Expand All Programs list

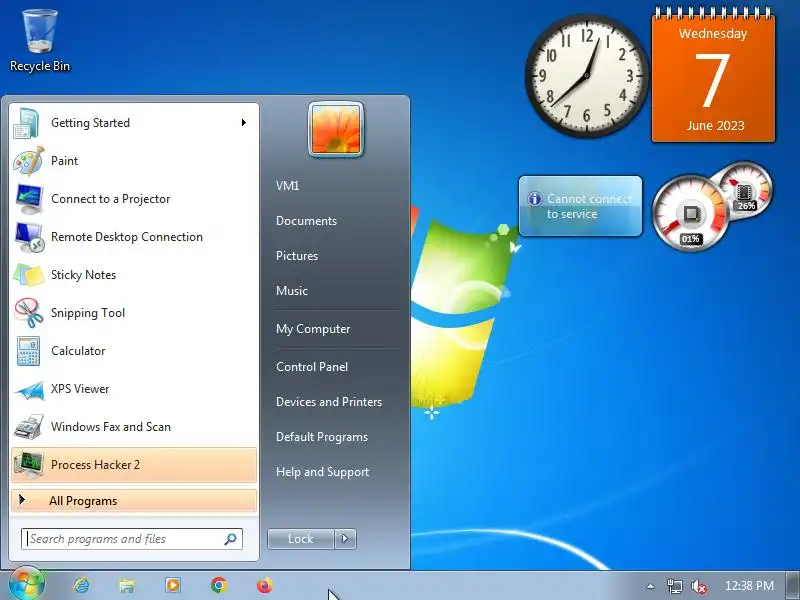coord(134,501)
